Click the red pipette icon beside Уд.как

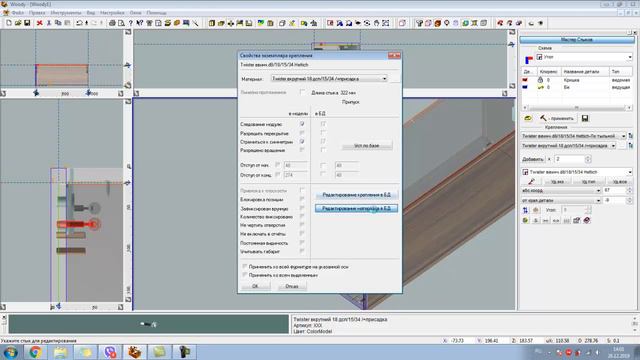point(531,181)
